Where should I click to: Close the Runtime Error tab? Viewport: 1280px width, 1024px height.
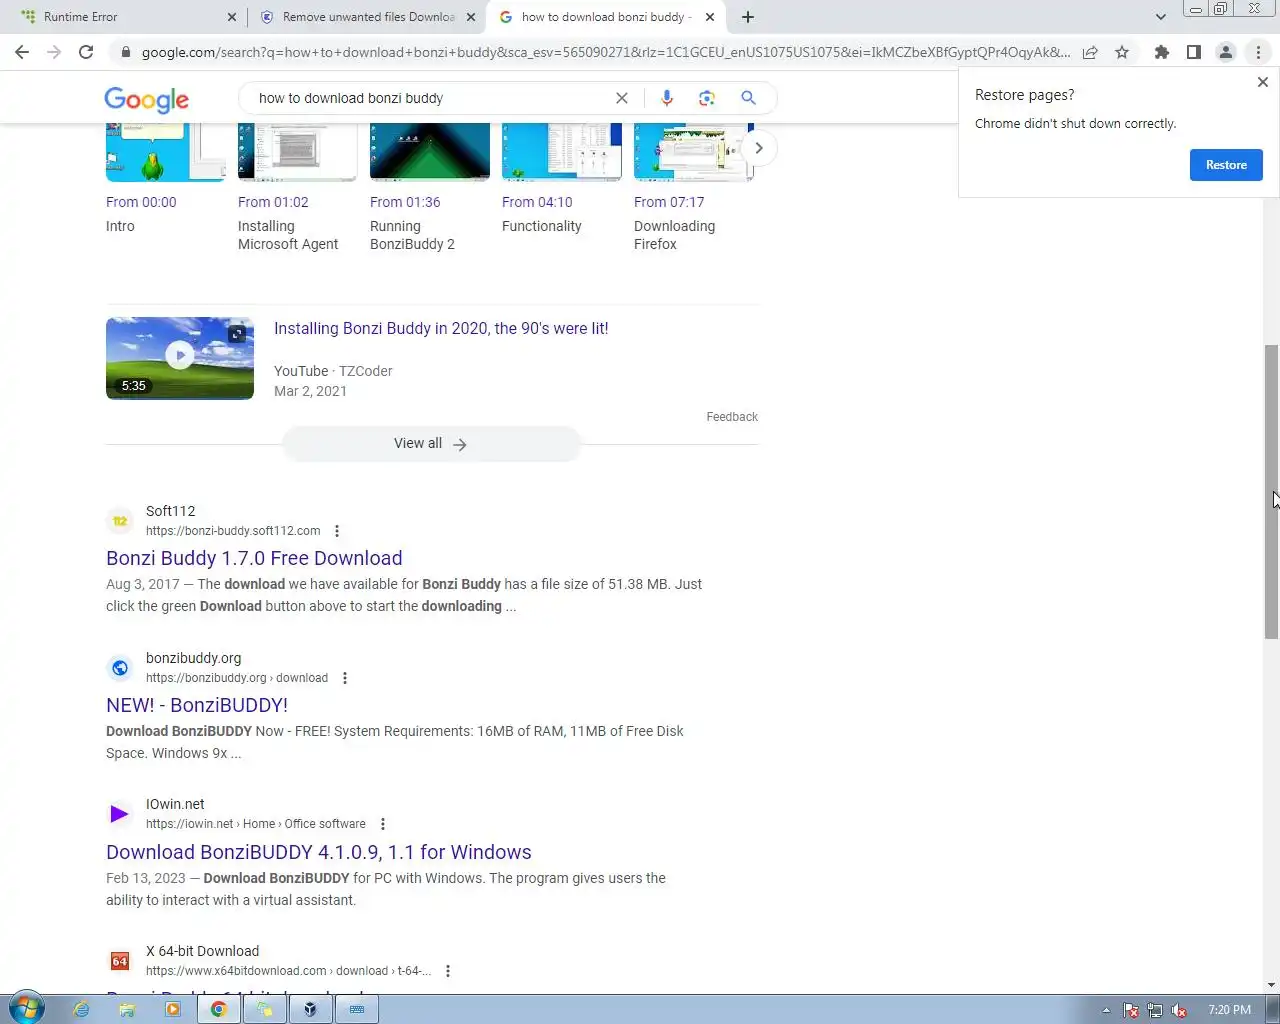[232, 17]
